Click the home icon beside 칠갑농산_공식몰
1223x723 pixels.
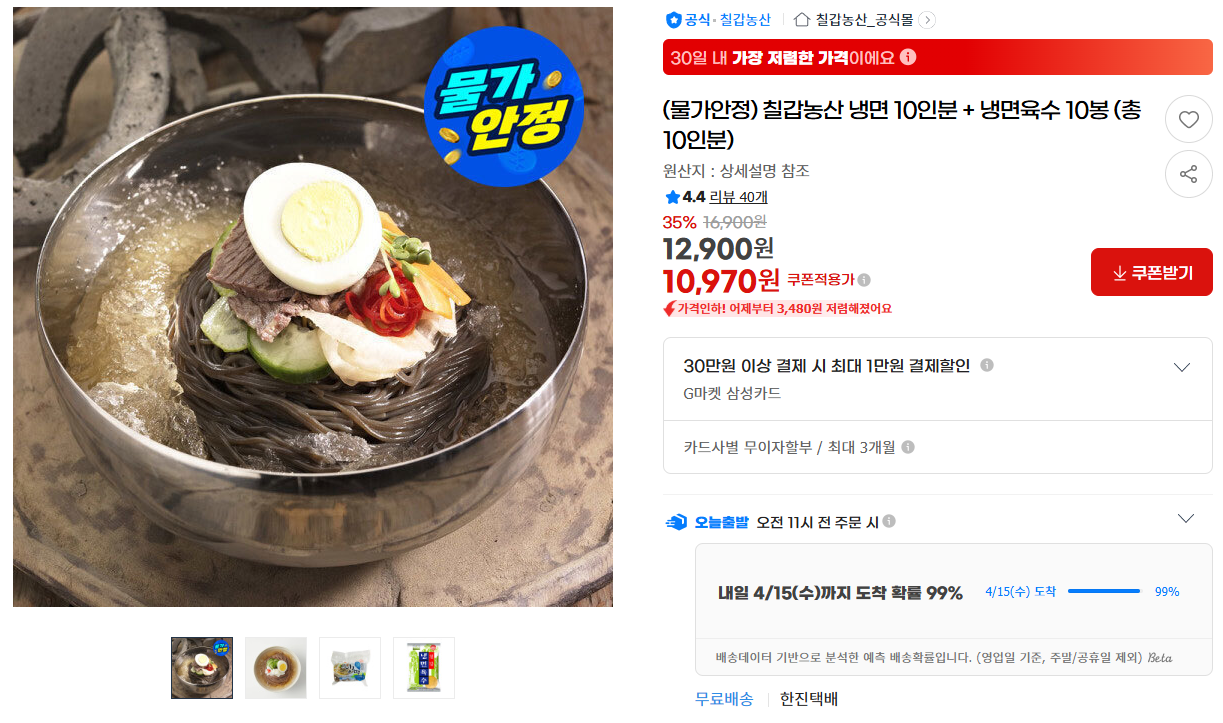tap(801, 19)
